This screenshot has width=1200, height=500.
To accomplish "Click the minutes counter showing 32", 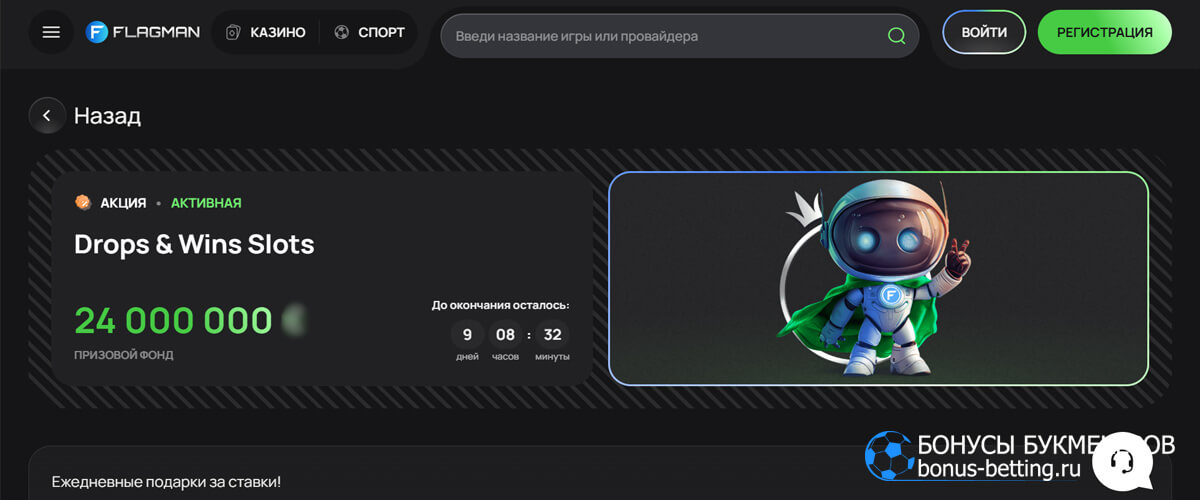I will 552,335.
